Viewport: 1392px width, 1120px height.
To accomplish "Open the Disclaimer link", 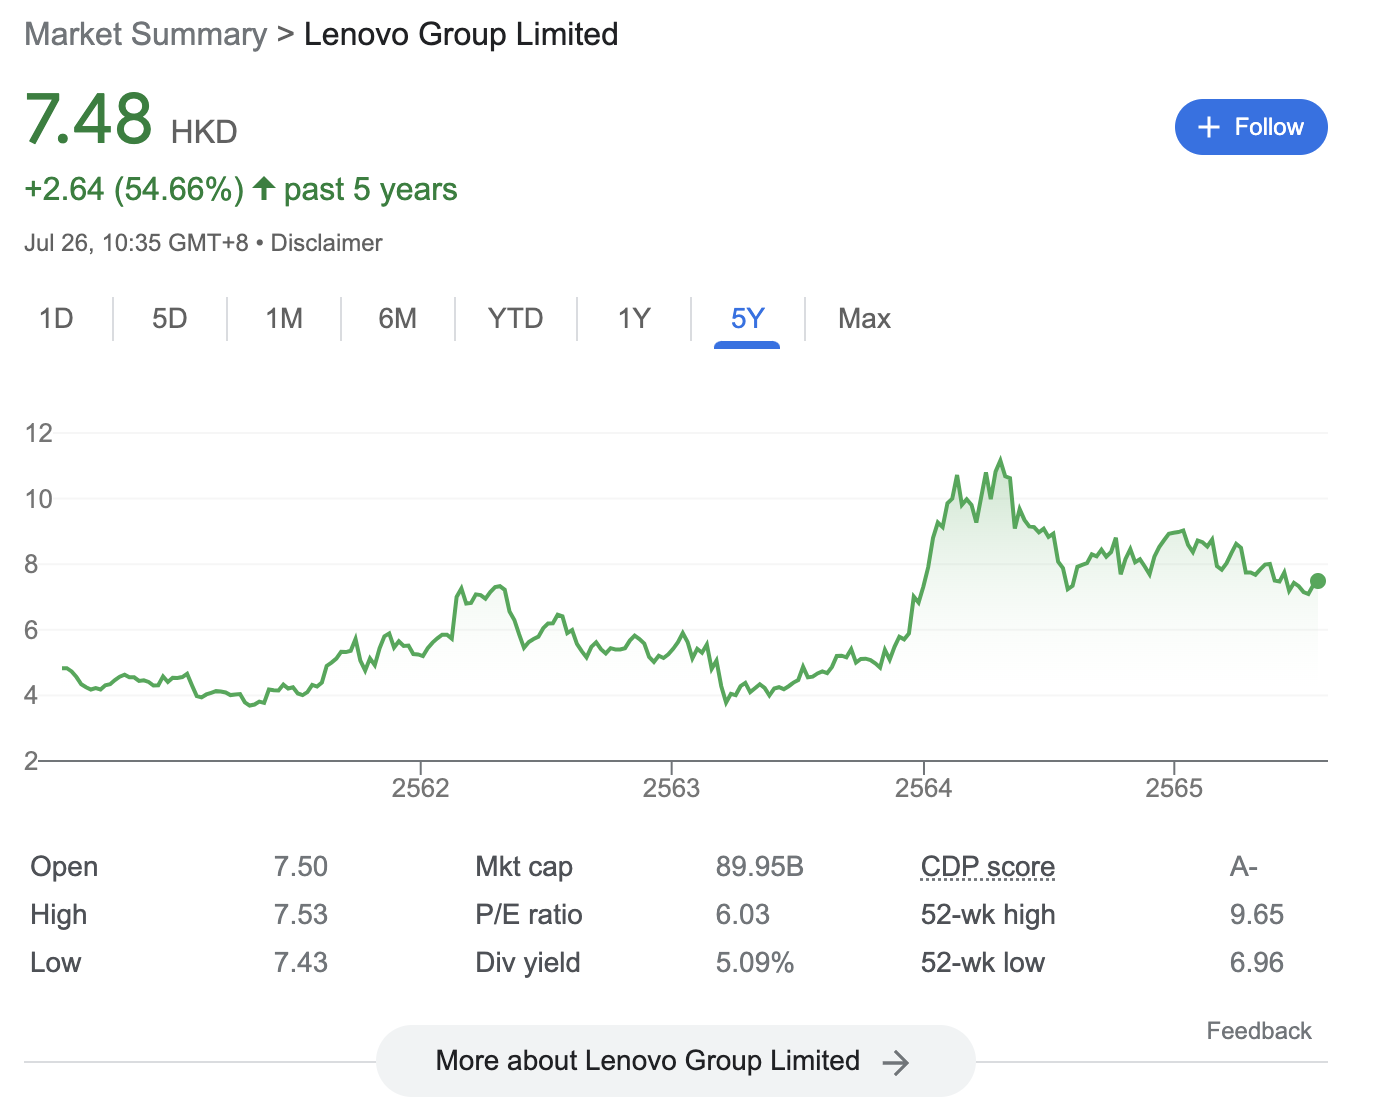I will (x=327, y=243).
